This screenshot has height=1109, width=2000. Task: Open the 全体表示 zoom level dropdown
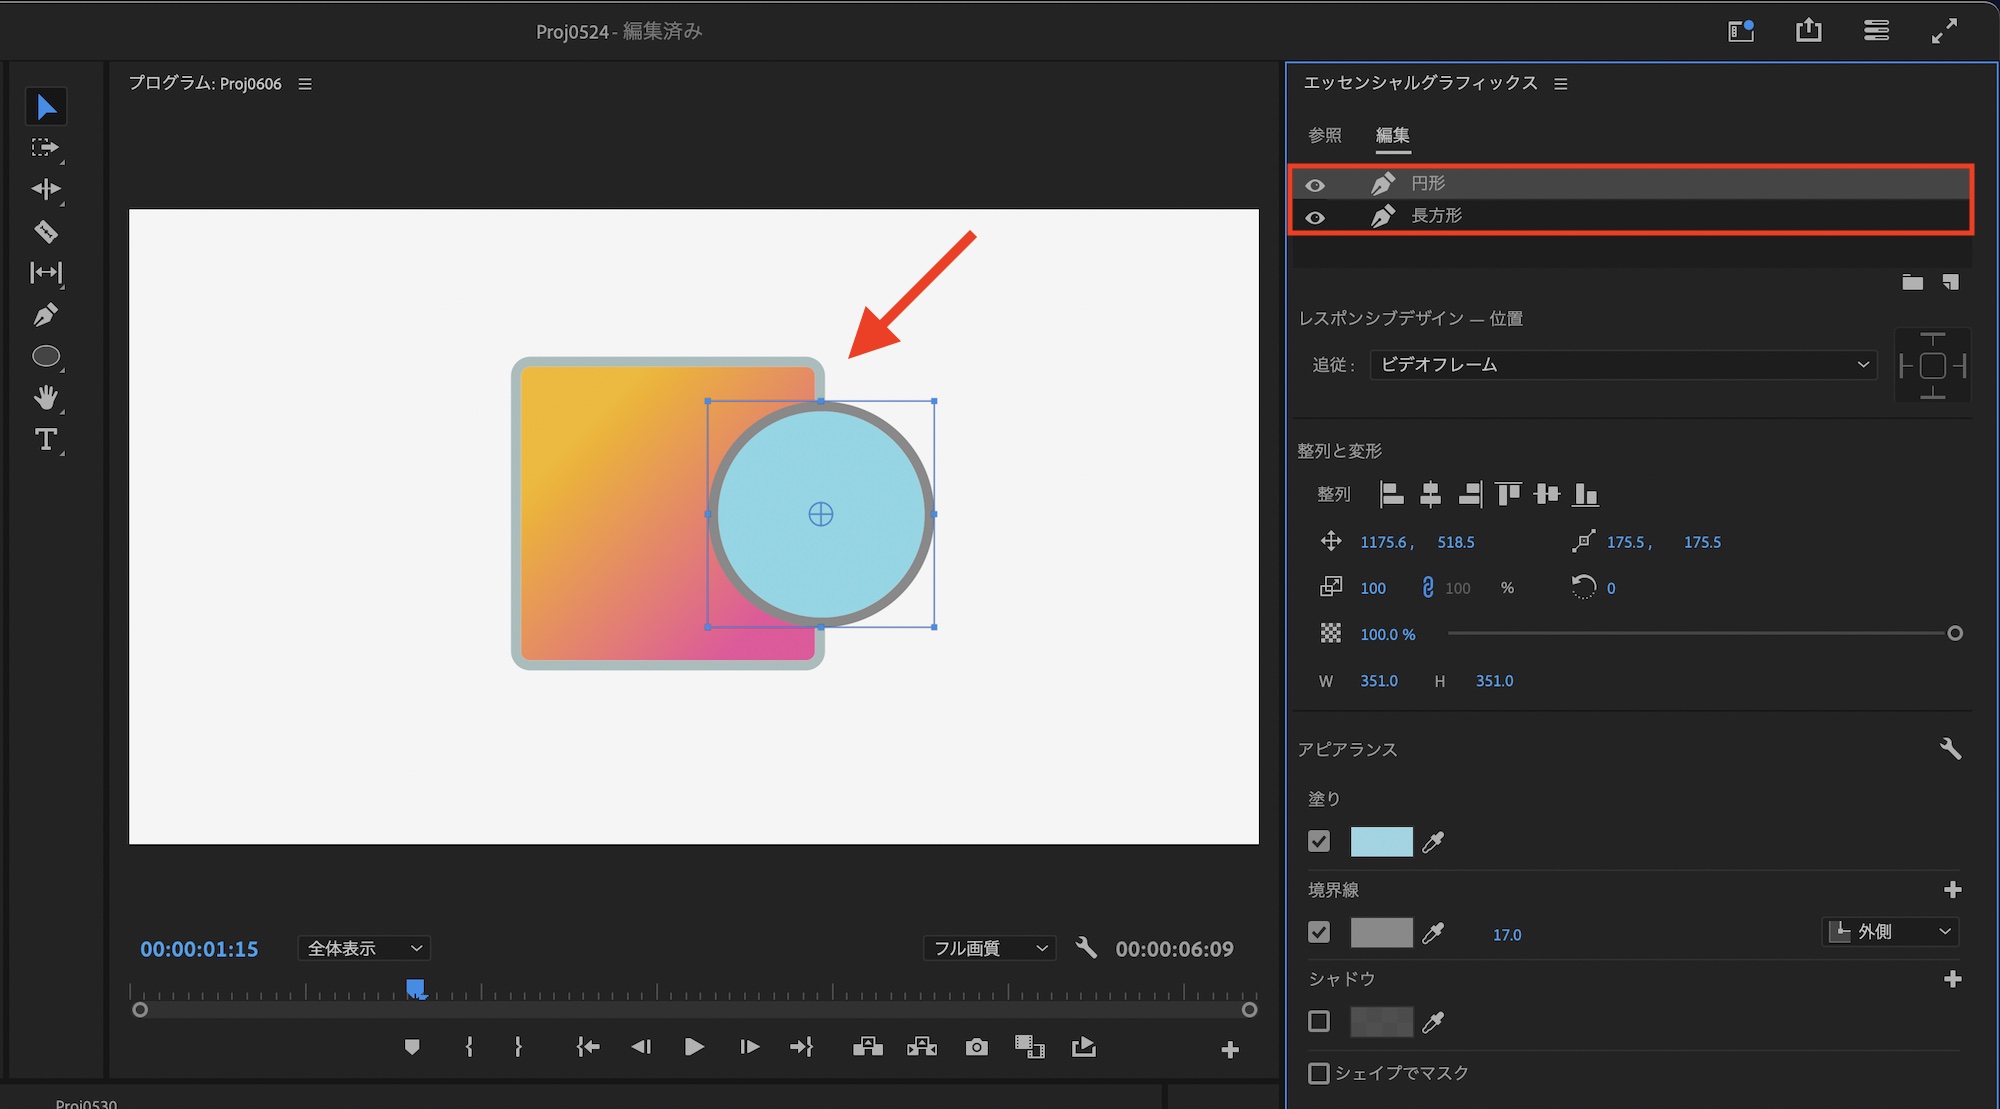(x=364, y=948)
